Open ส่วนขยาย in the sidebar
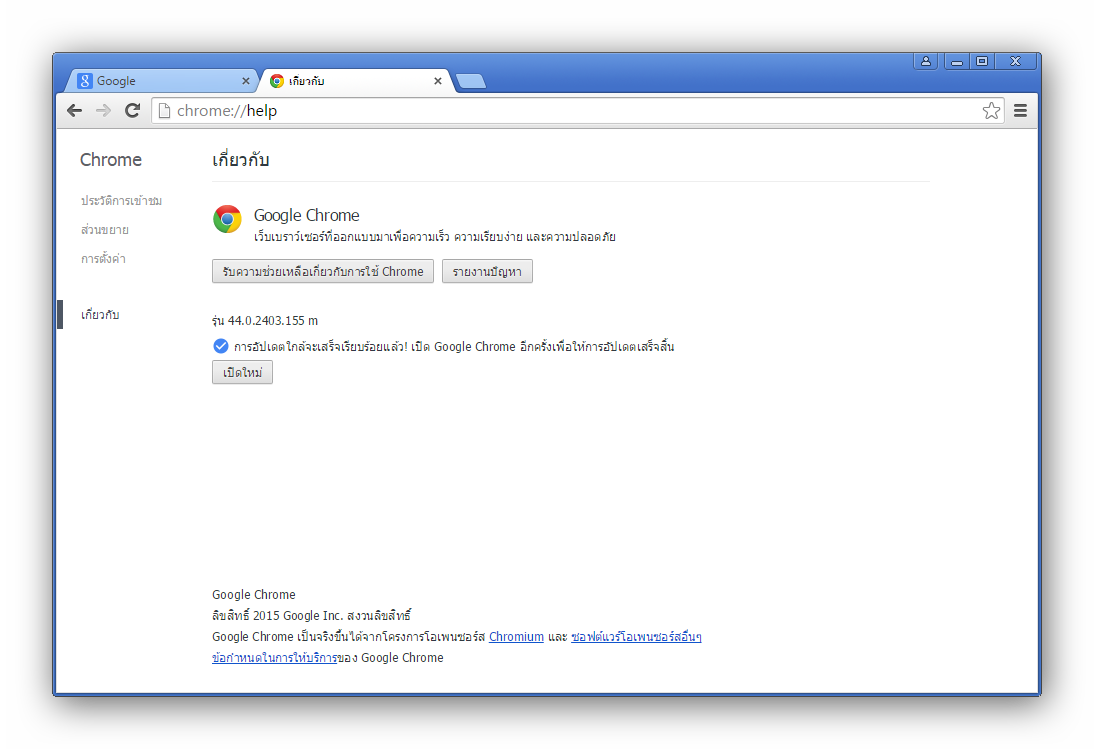 [x=105, y=229]
